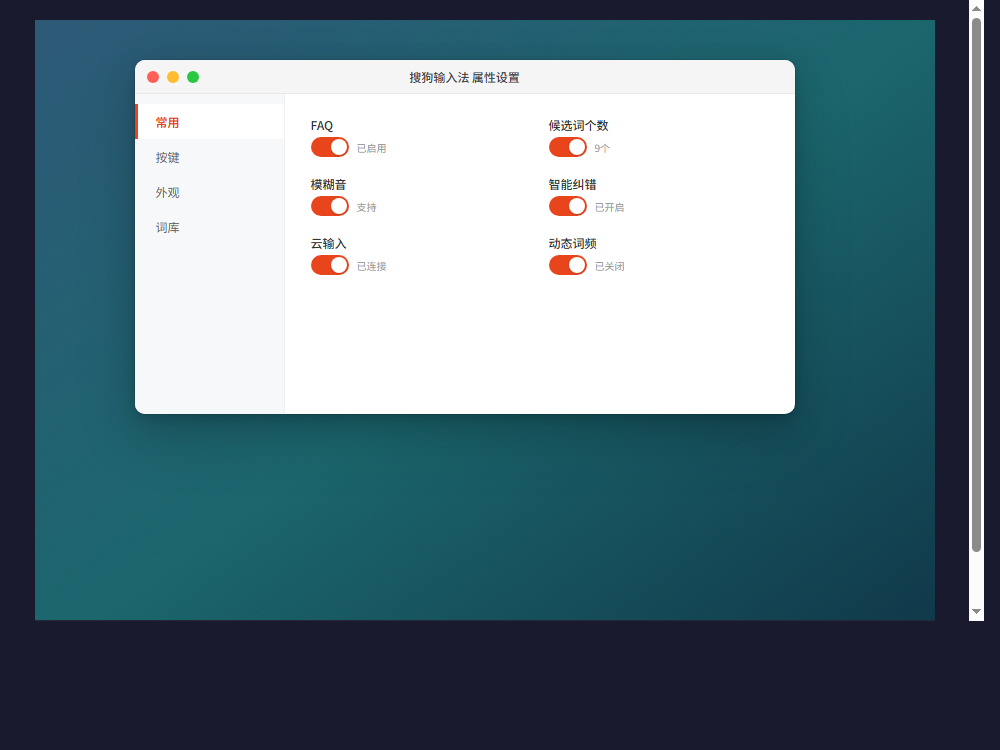Switch off 智能纠错 toggle
This screenshot has width=1000, height=750.
pyautogui.click(x=568, y=206)
